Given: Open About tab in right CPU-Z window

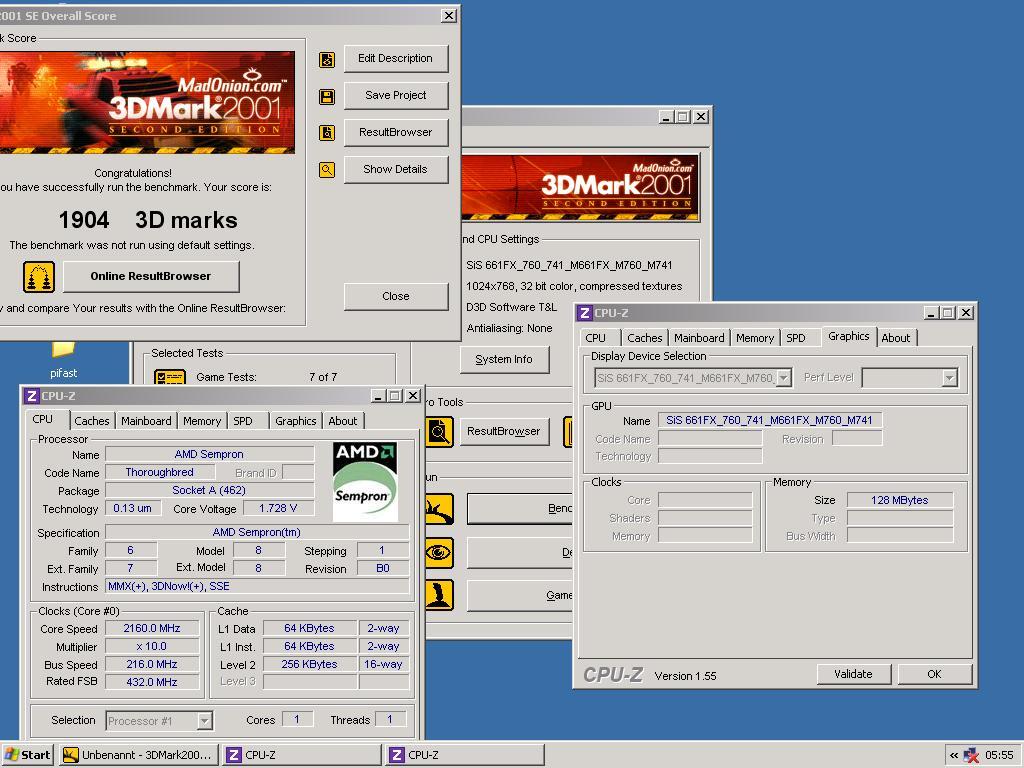Looking at the screenshot, I should pyautogui.click(x=896, y=338).
